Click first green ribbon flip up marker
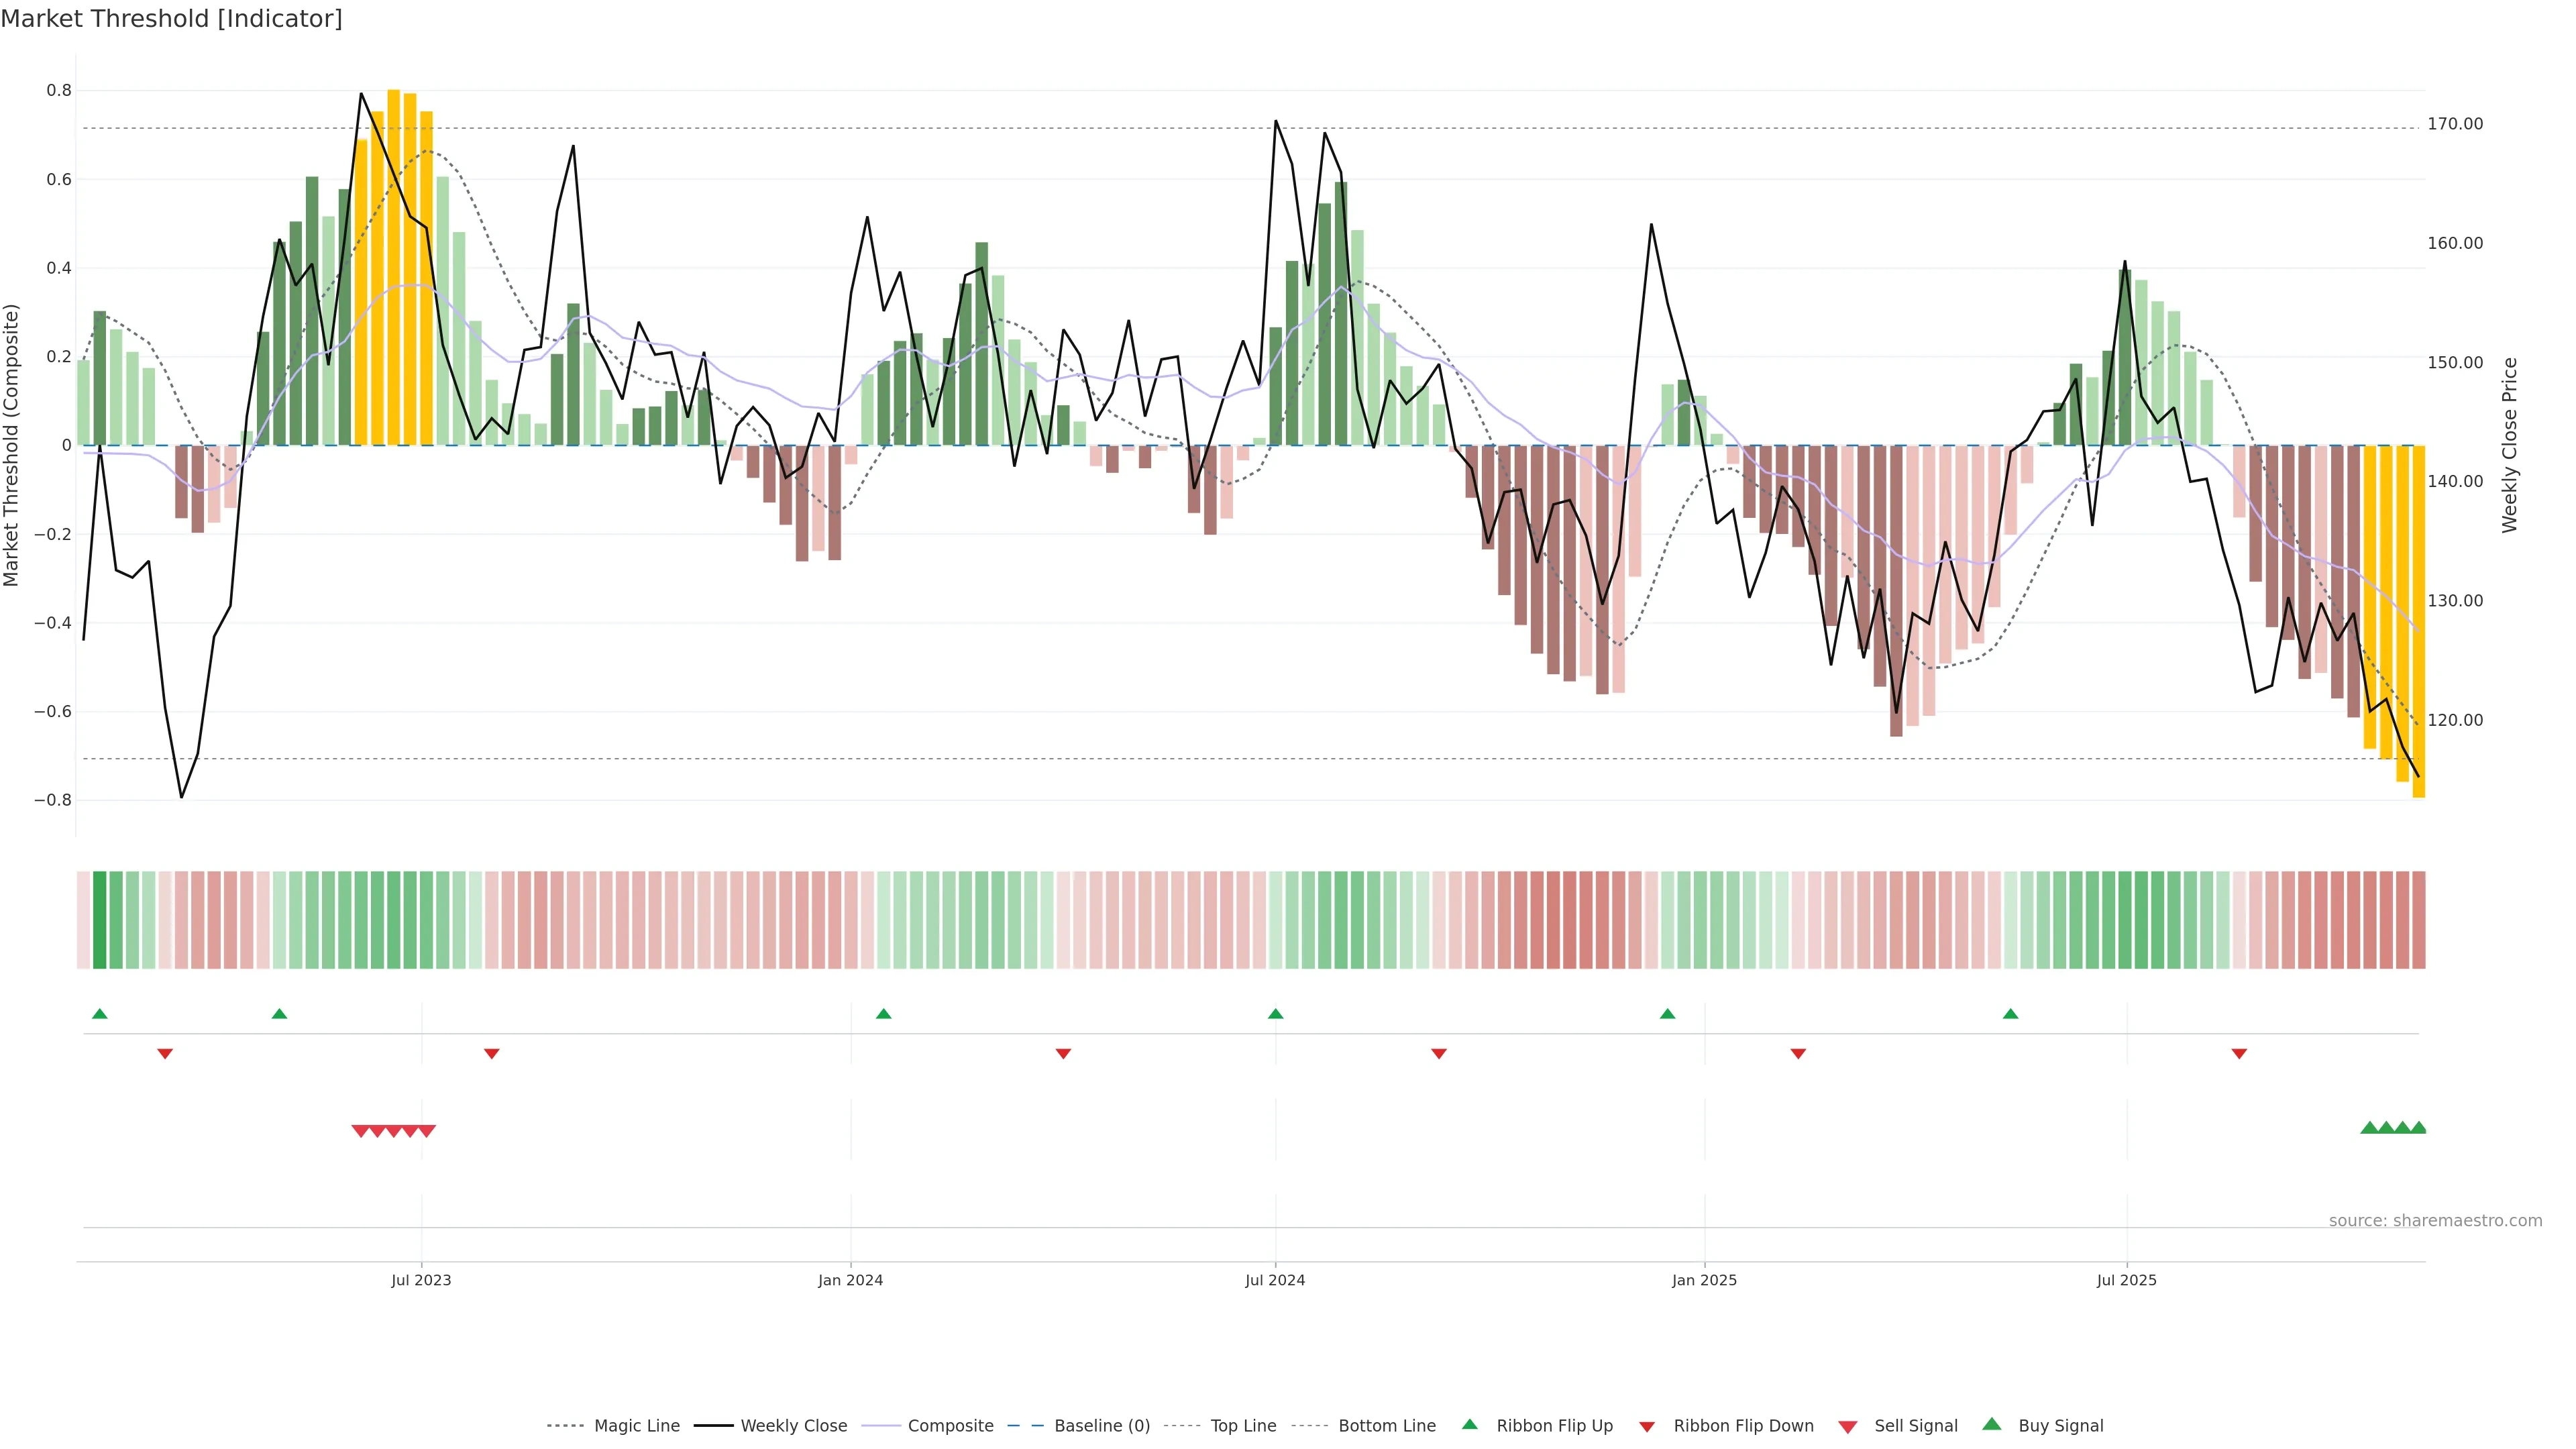This screenshot has width=2576, height=1449. (x=99, y=1014)
